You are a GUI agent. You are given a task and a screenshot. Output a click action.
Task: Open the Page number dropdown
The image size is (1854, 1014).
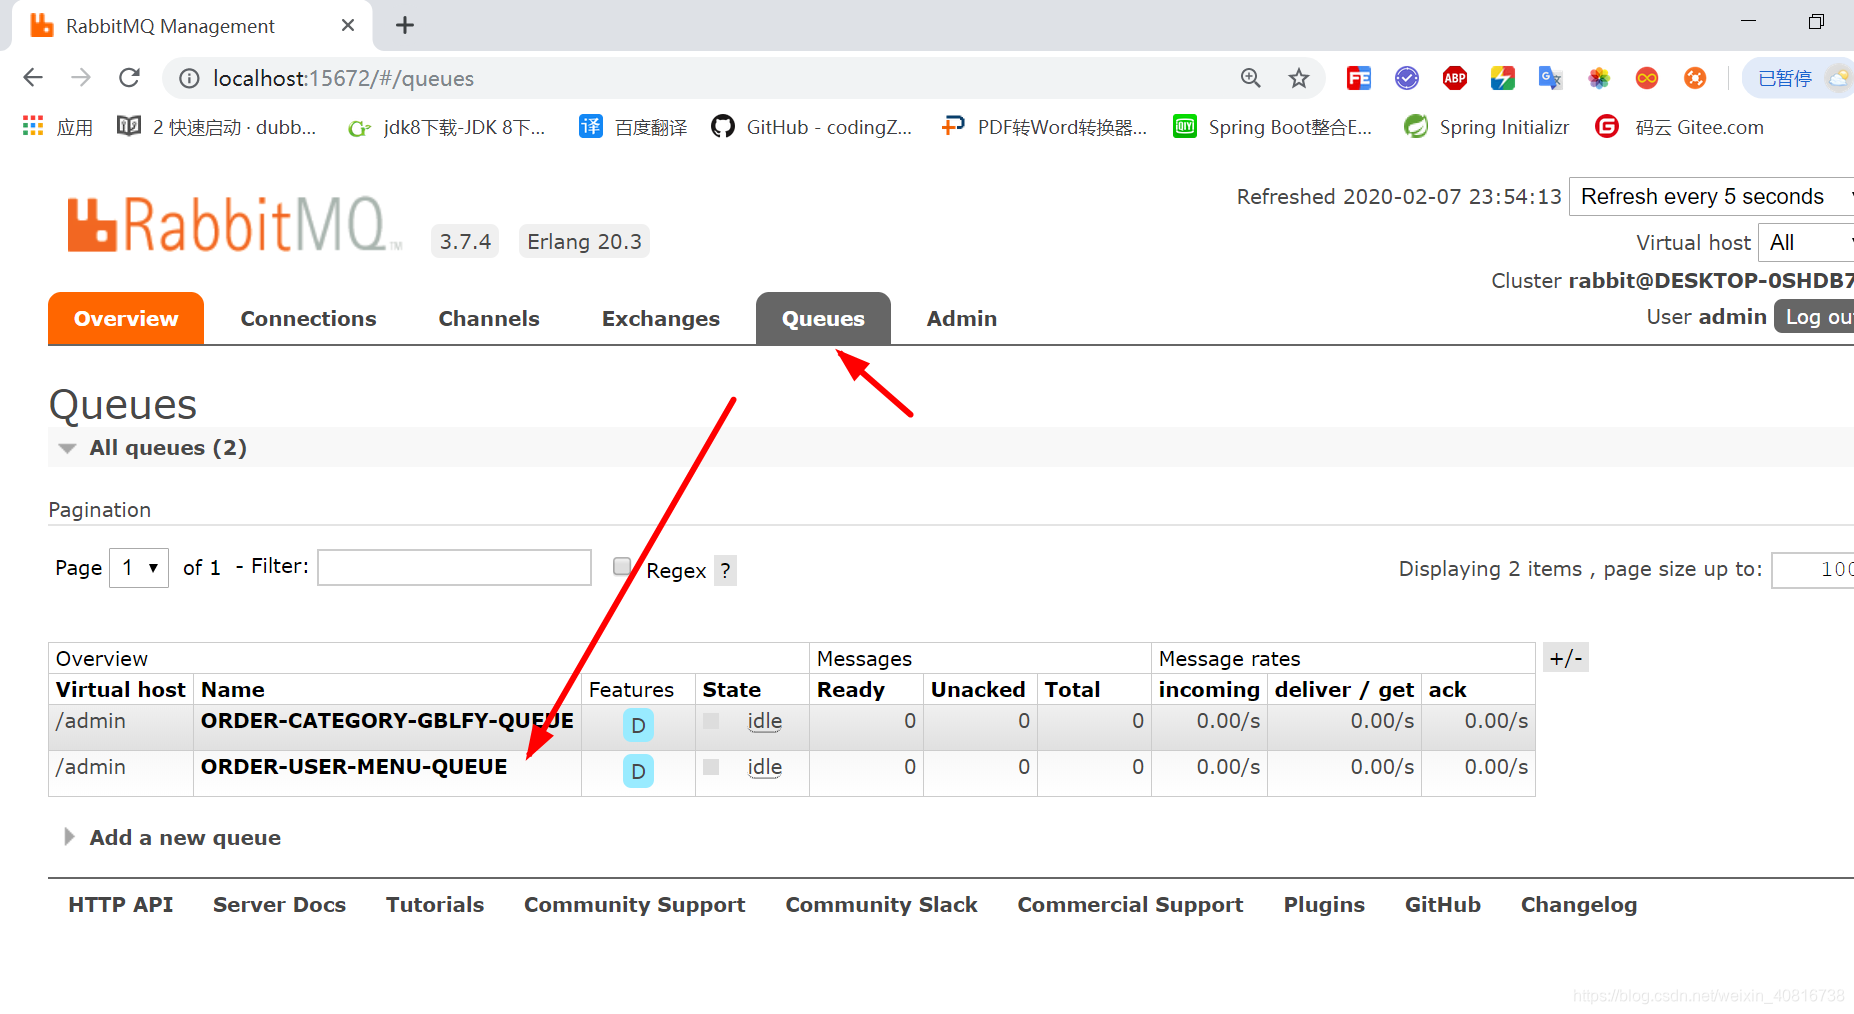(x=139, y=568)
